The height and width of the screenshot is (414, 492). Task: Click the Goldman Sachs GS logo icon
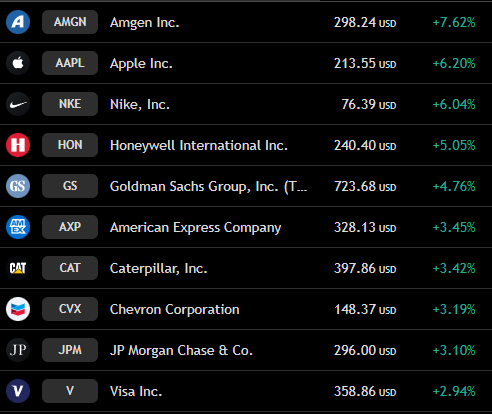click(x=18, y=186)
